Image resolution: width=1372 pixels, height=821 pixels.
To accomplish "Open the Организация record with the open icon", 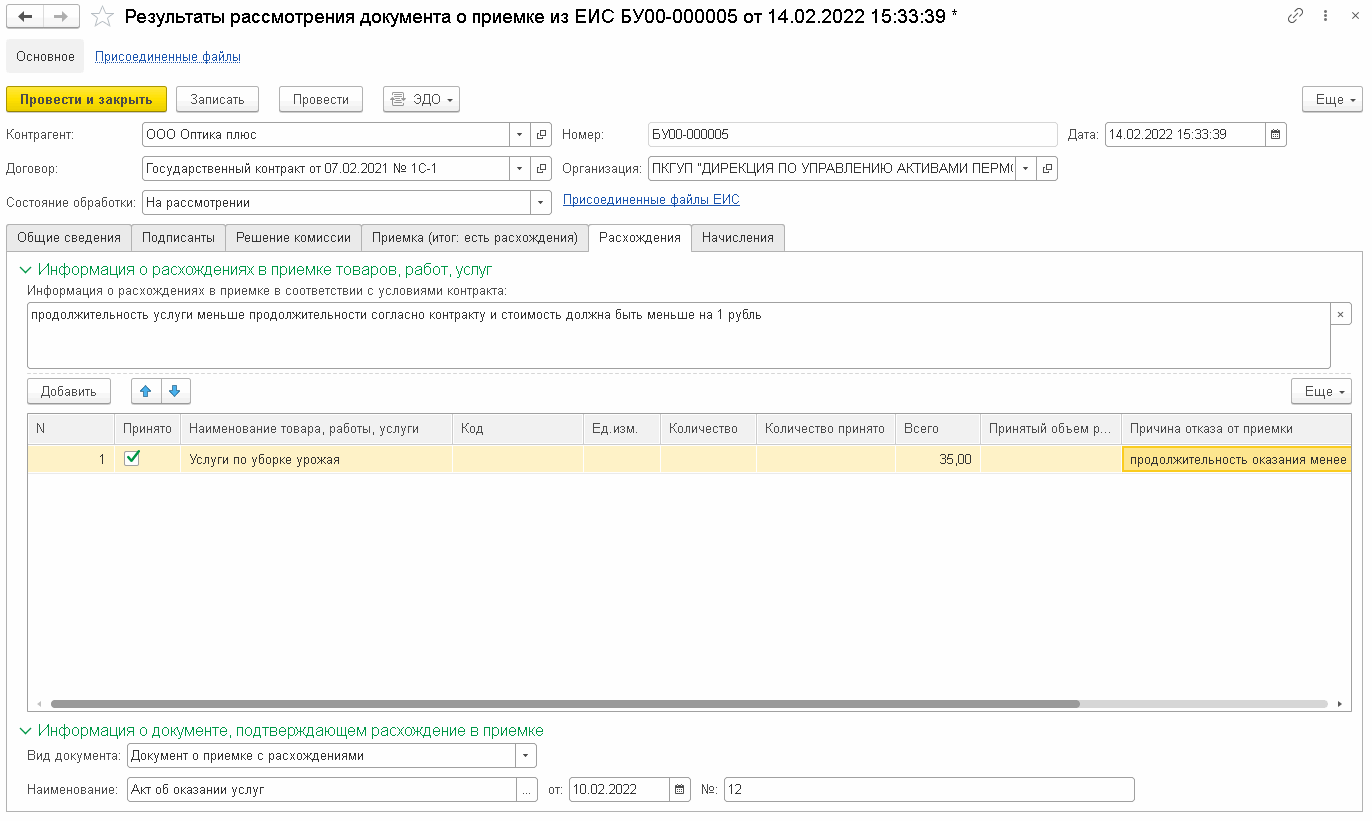I will [1047, 168].
